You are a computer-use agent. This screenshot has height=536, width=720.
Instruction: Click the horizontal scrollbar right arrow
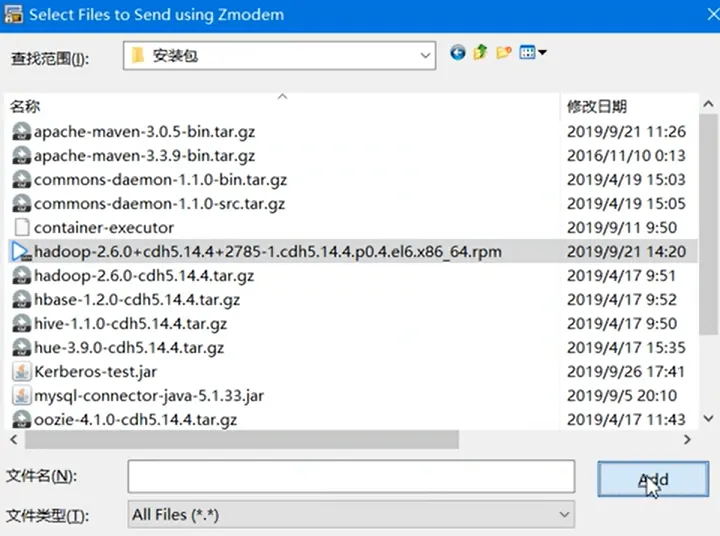point(687,440)
